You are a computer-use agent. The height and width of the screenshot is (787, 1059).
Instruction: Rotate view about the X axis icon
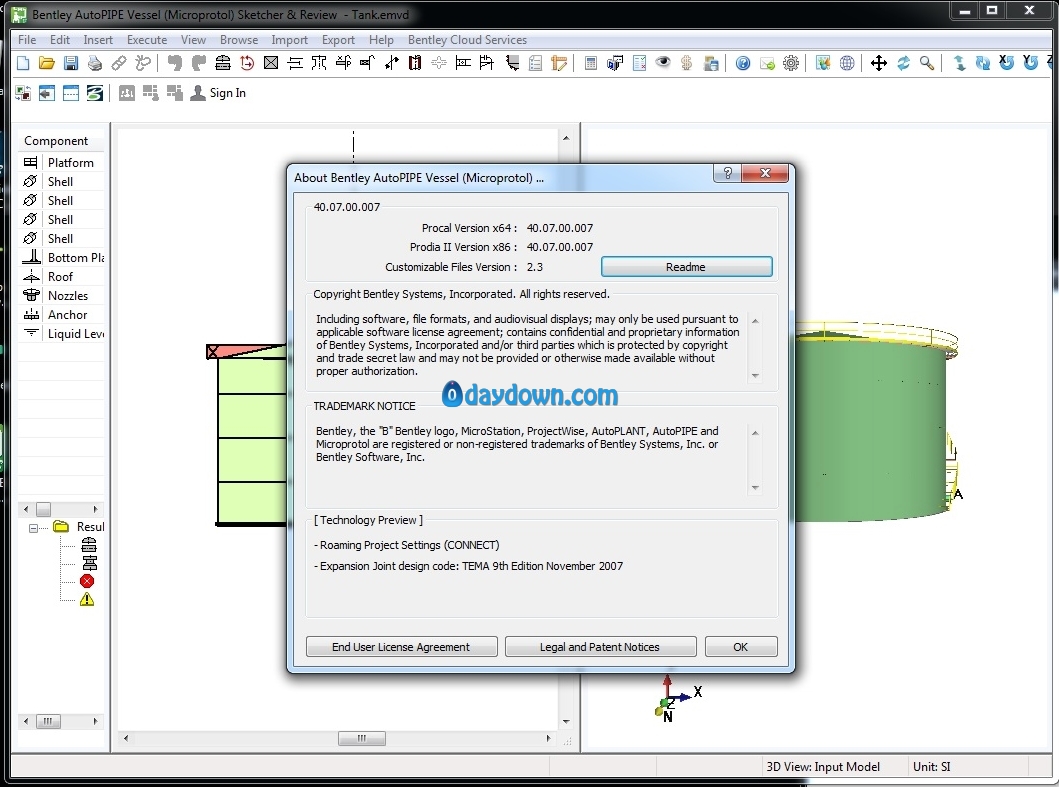(x=1006, y=63)
